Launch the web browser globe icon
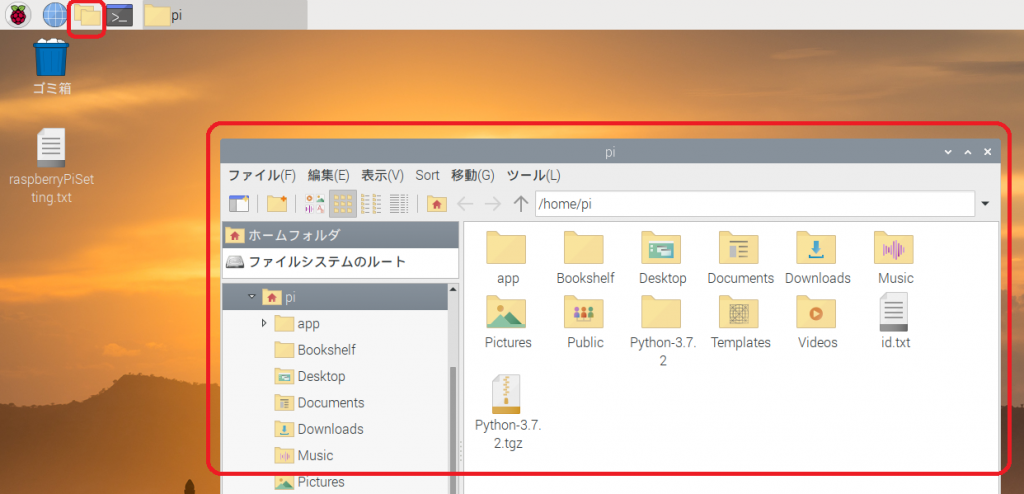This screenshot has height=494, width=1024. [x=54, y=15]
